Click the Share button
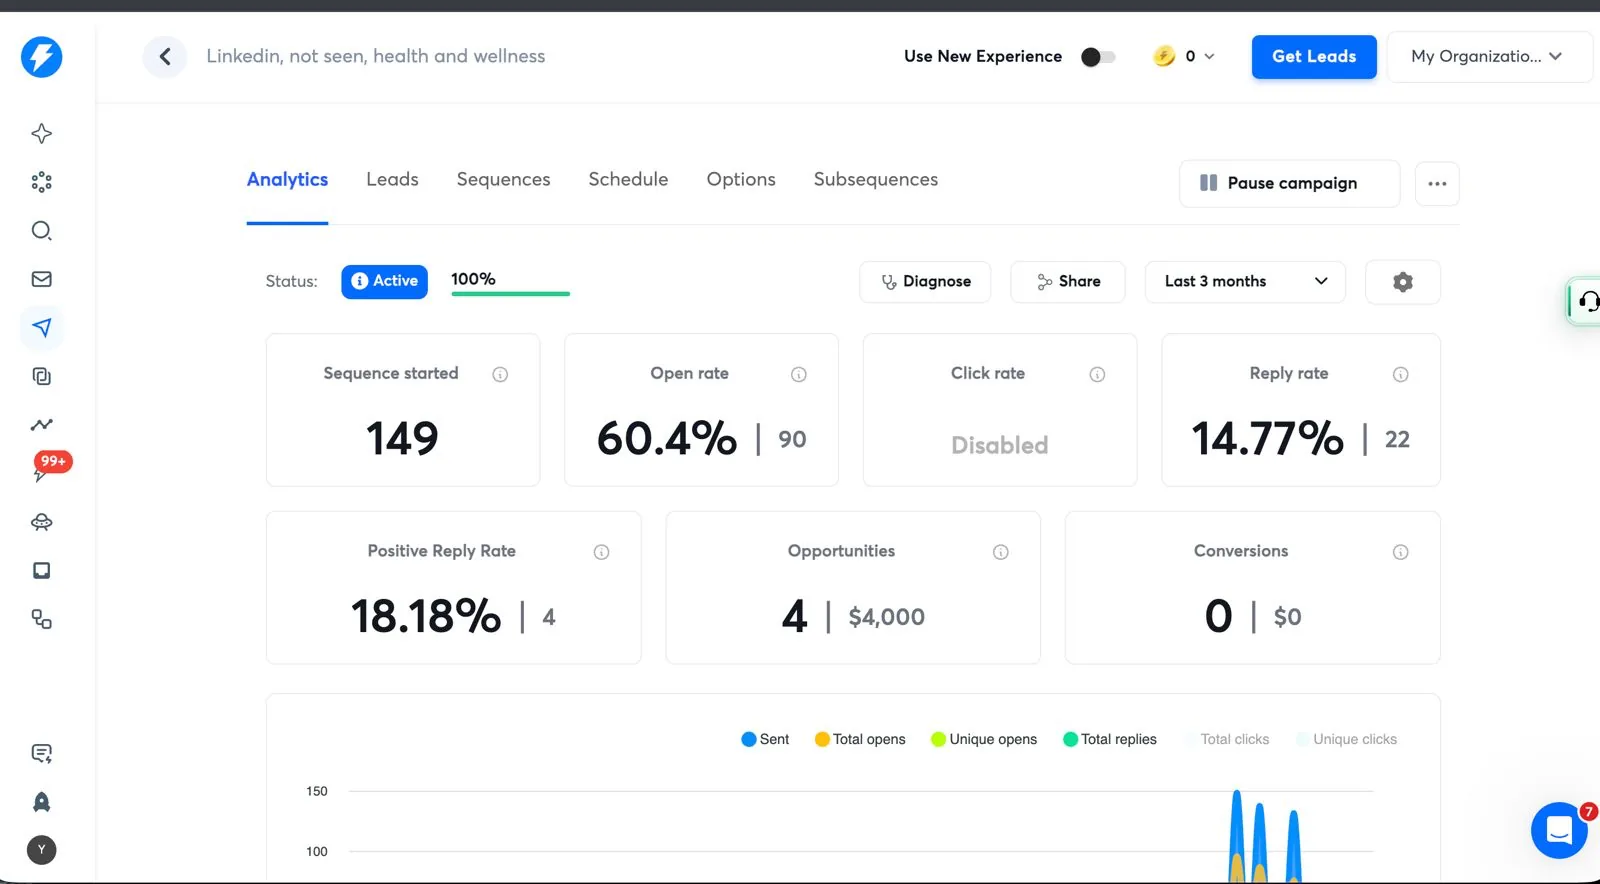 pos(1068,282)
